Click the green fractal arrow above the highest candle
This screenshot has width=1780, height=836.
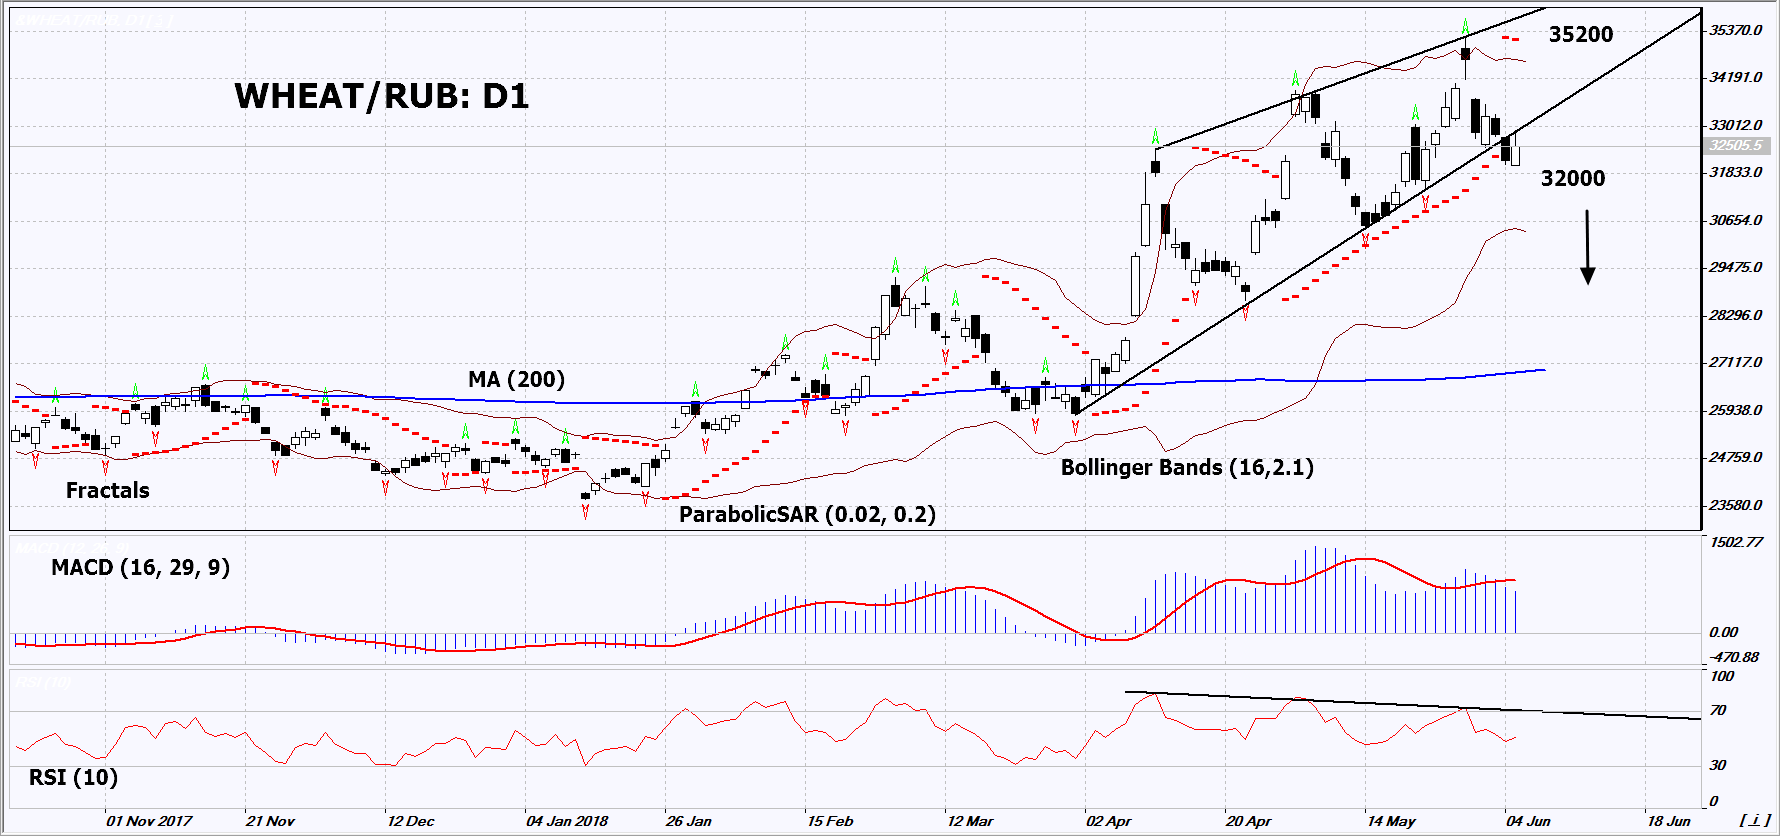[x=1465, y=26]
